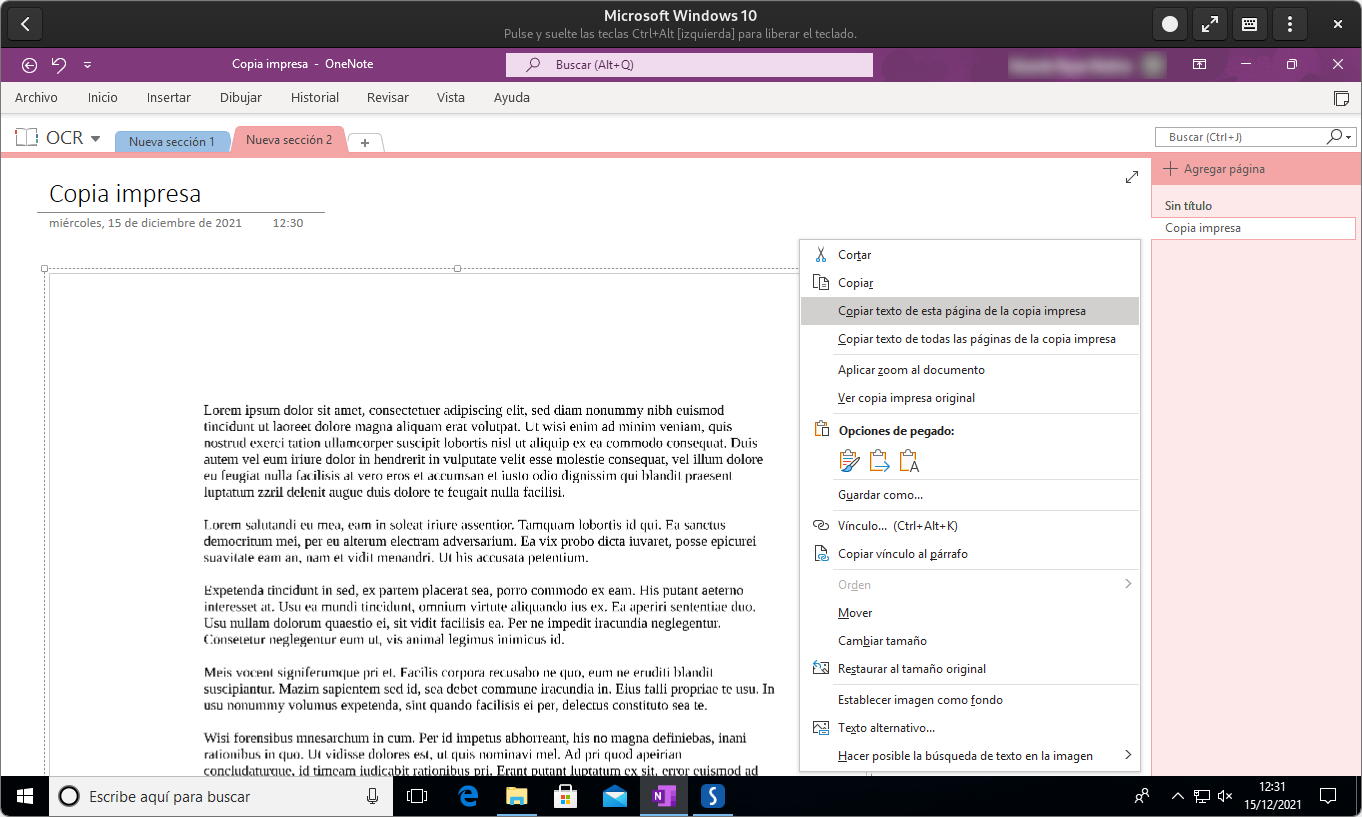This screenshot has height=817, width=1362.
Task: Expand the OCR notebook dropdown
Action: 96,138
